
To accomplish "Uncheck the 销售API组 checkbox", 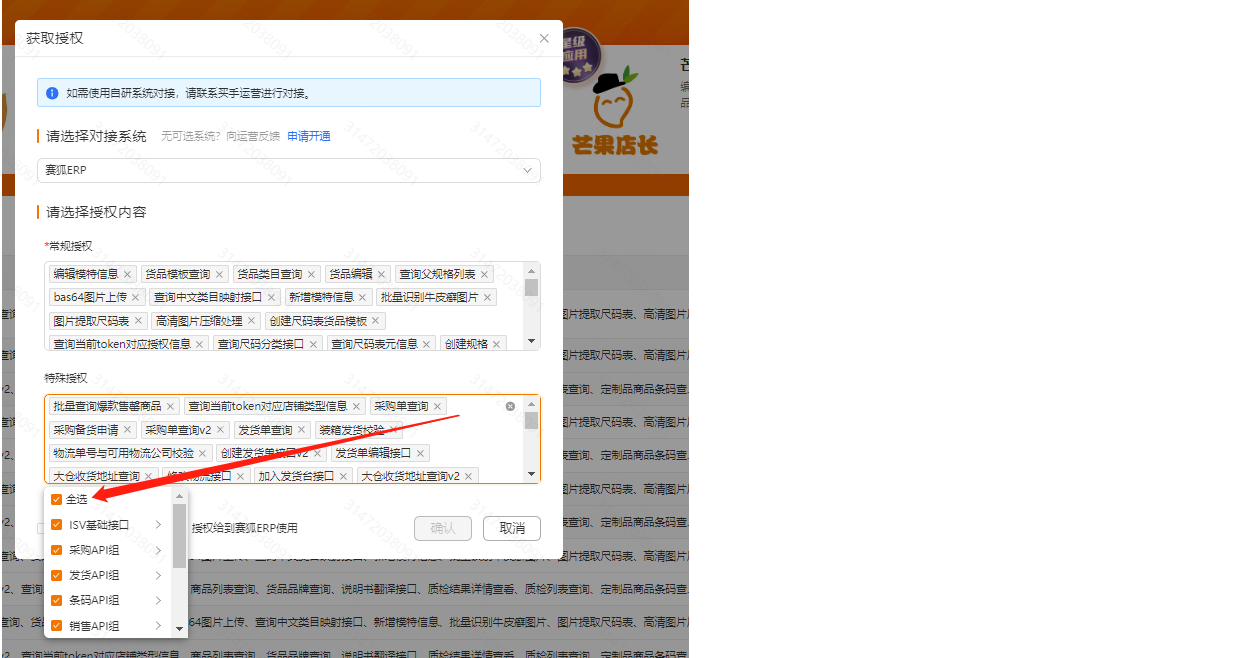I will tap(56, 626).
